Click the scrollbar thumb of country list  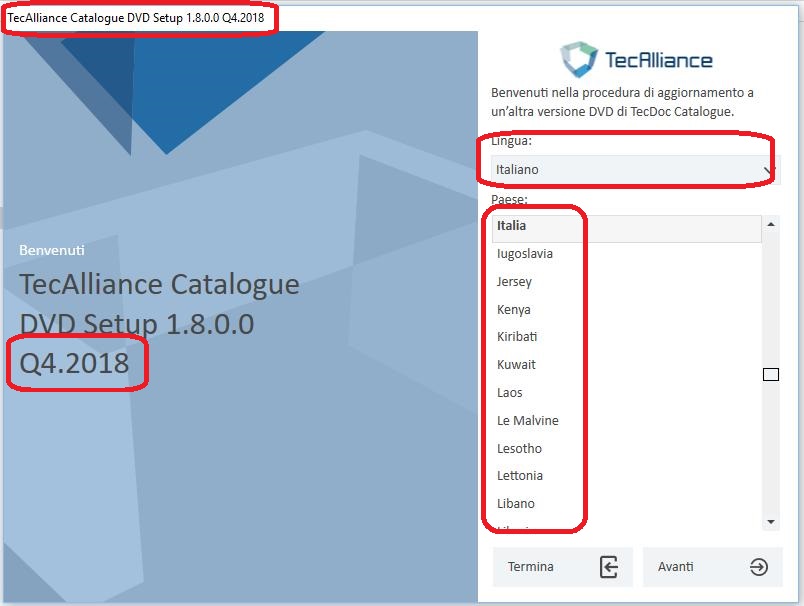(x=771, y=375)
